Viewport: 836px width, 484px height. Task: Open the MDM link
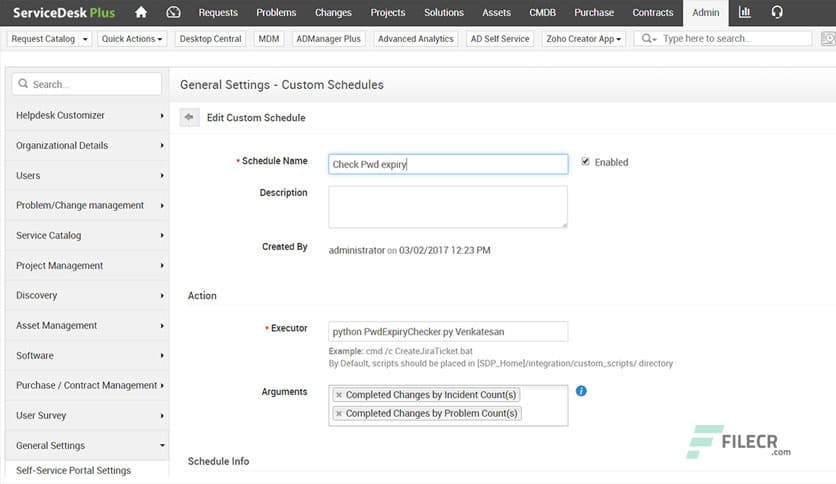269,39
